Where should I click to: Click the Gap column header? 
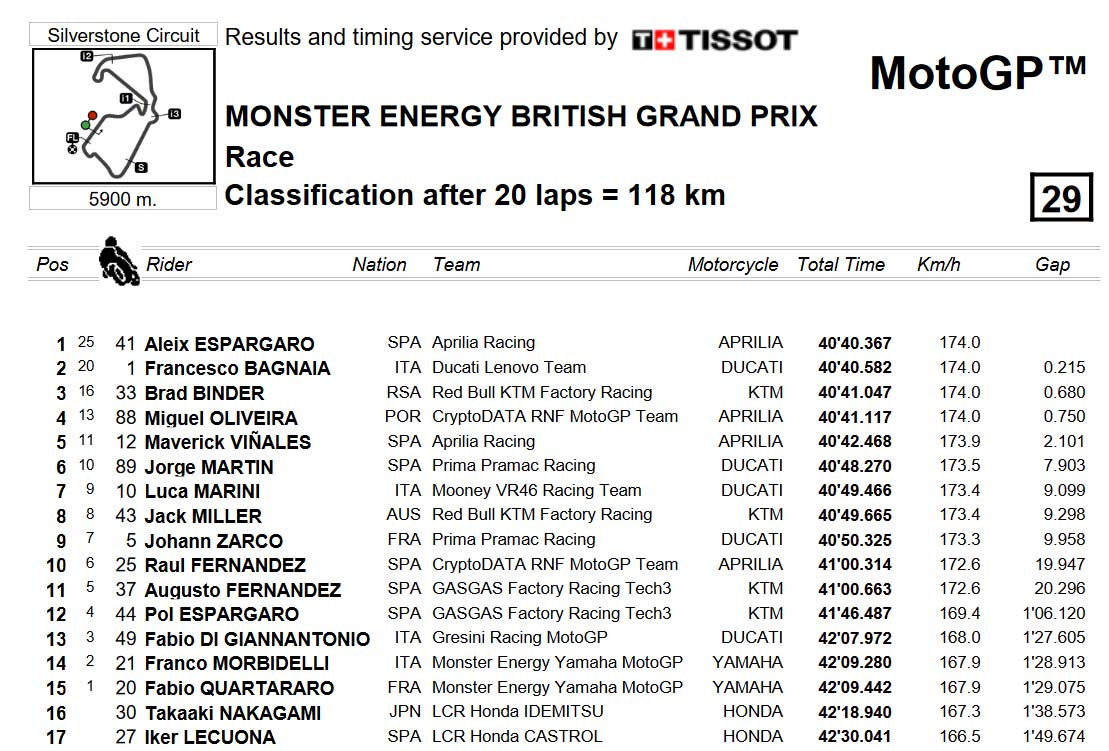(1052, 265)
